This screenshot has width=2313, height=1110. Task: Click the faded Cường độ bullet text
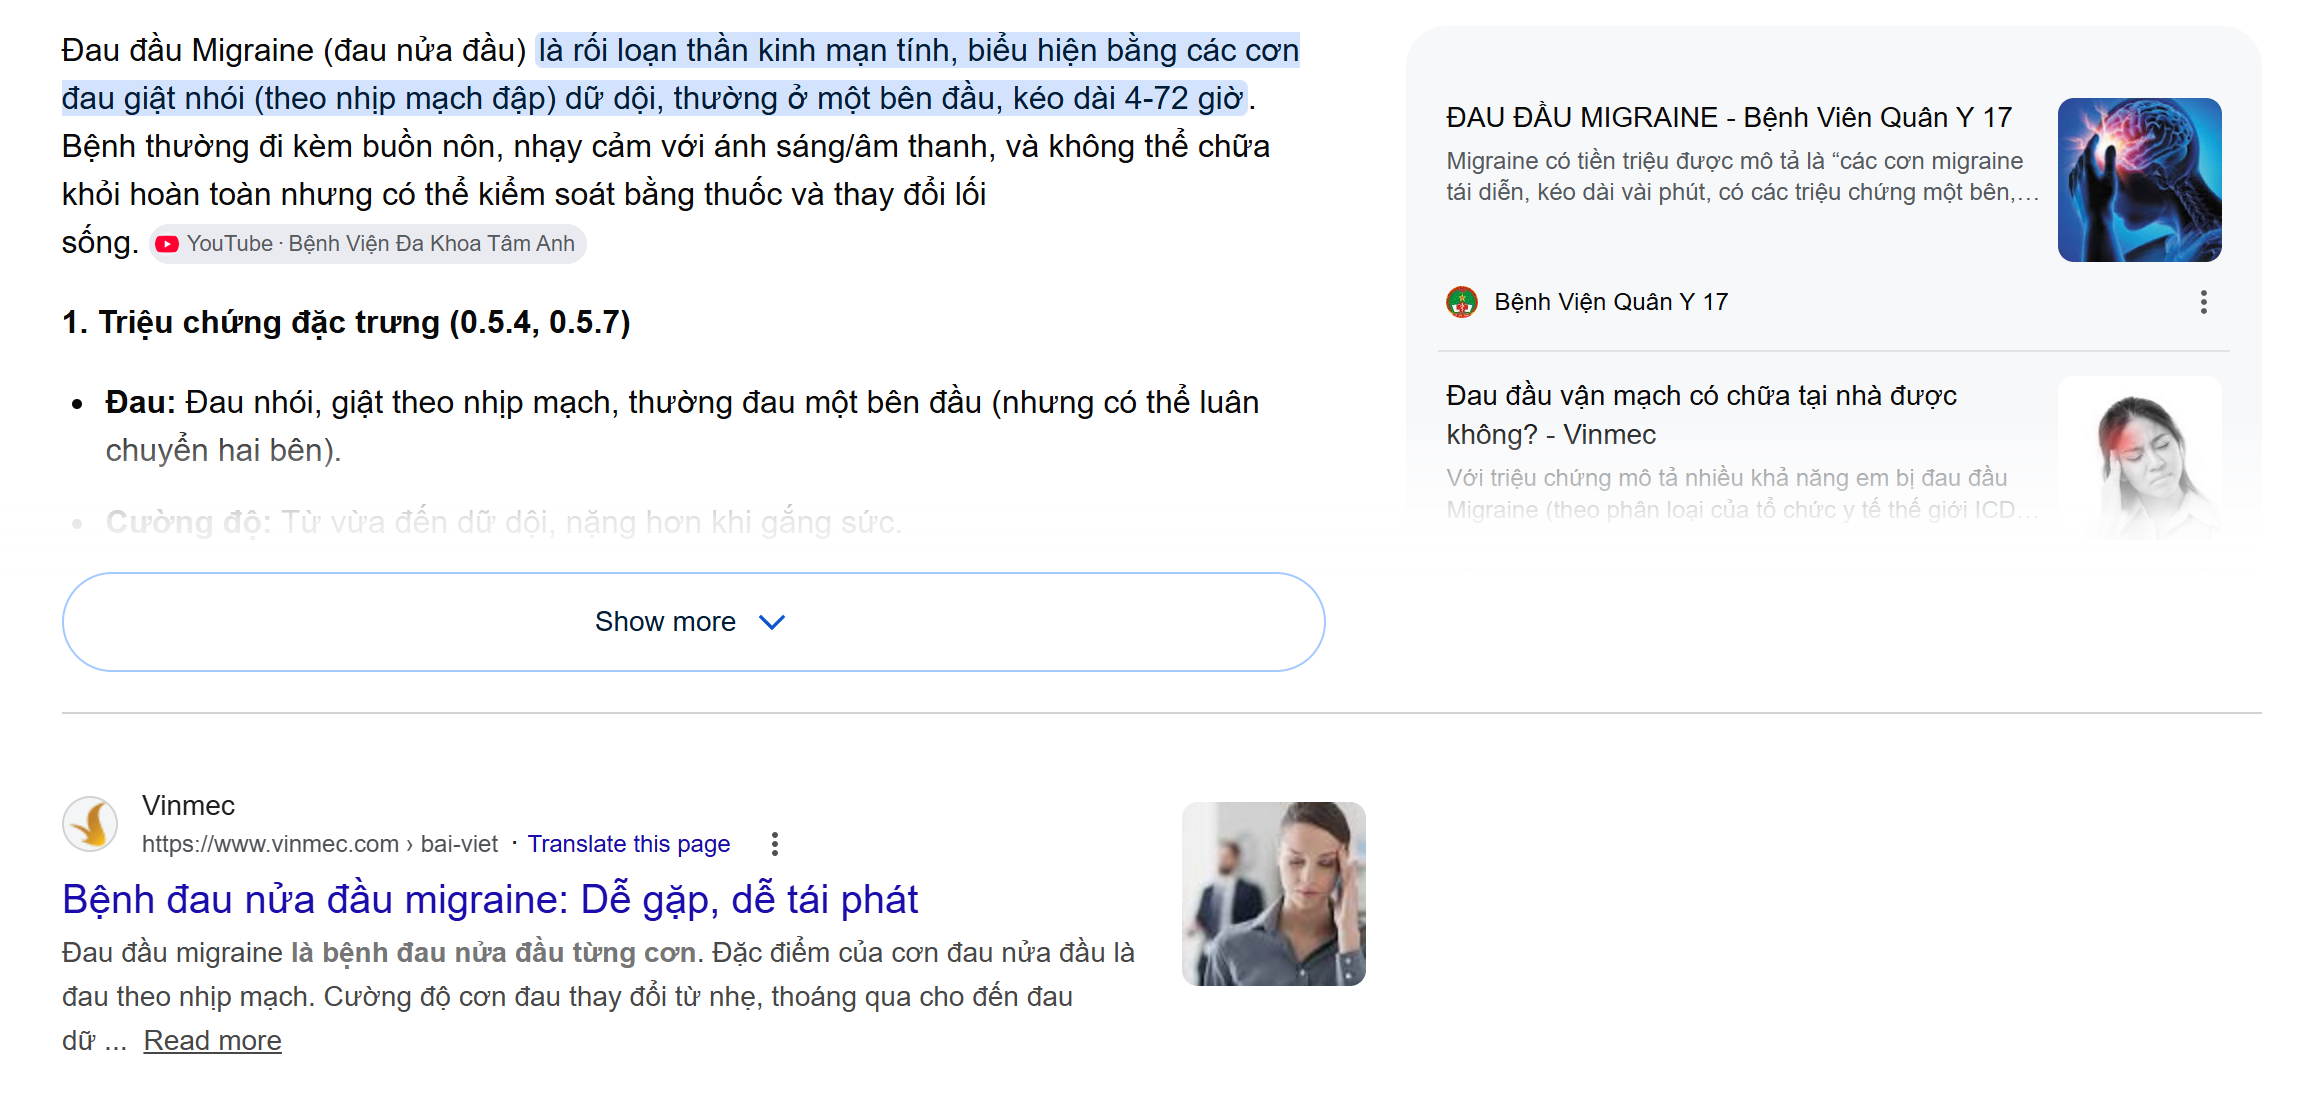pyautogui.click(x=504, y=522)
